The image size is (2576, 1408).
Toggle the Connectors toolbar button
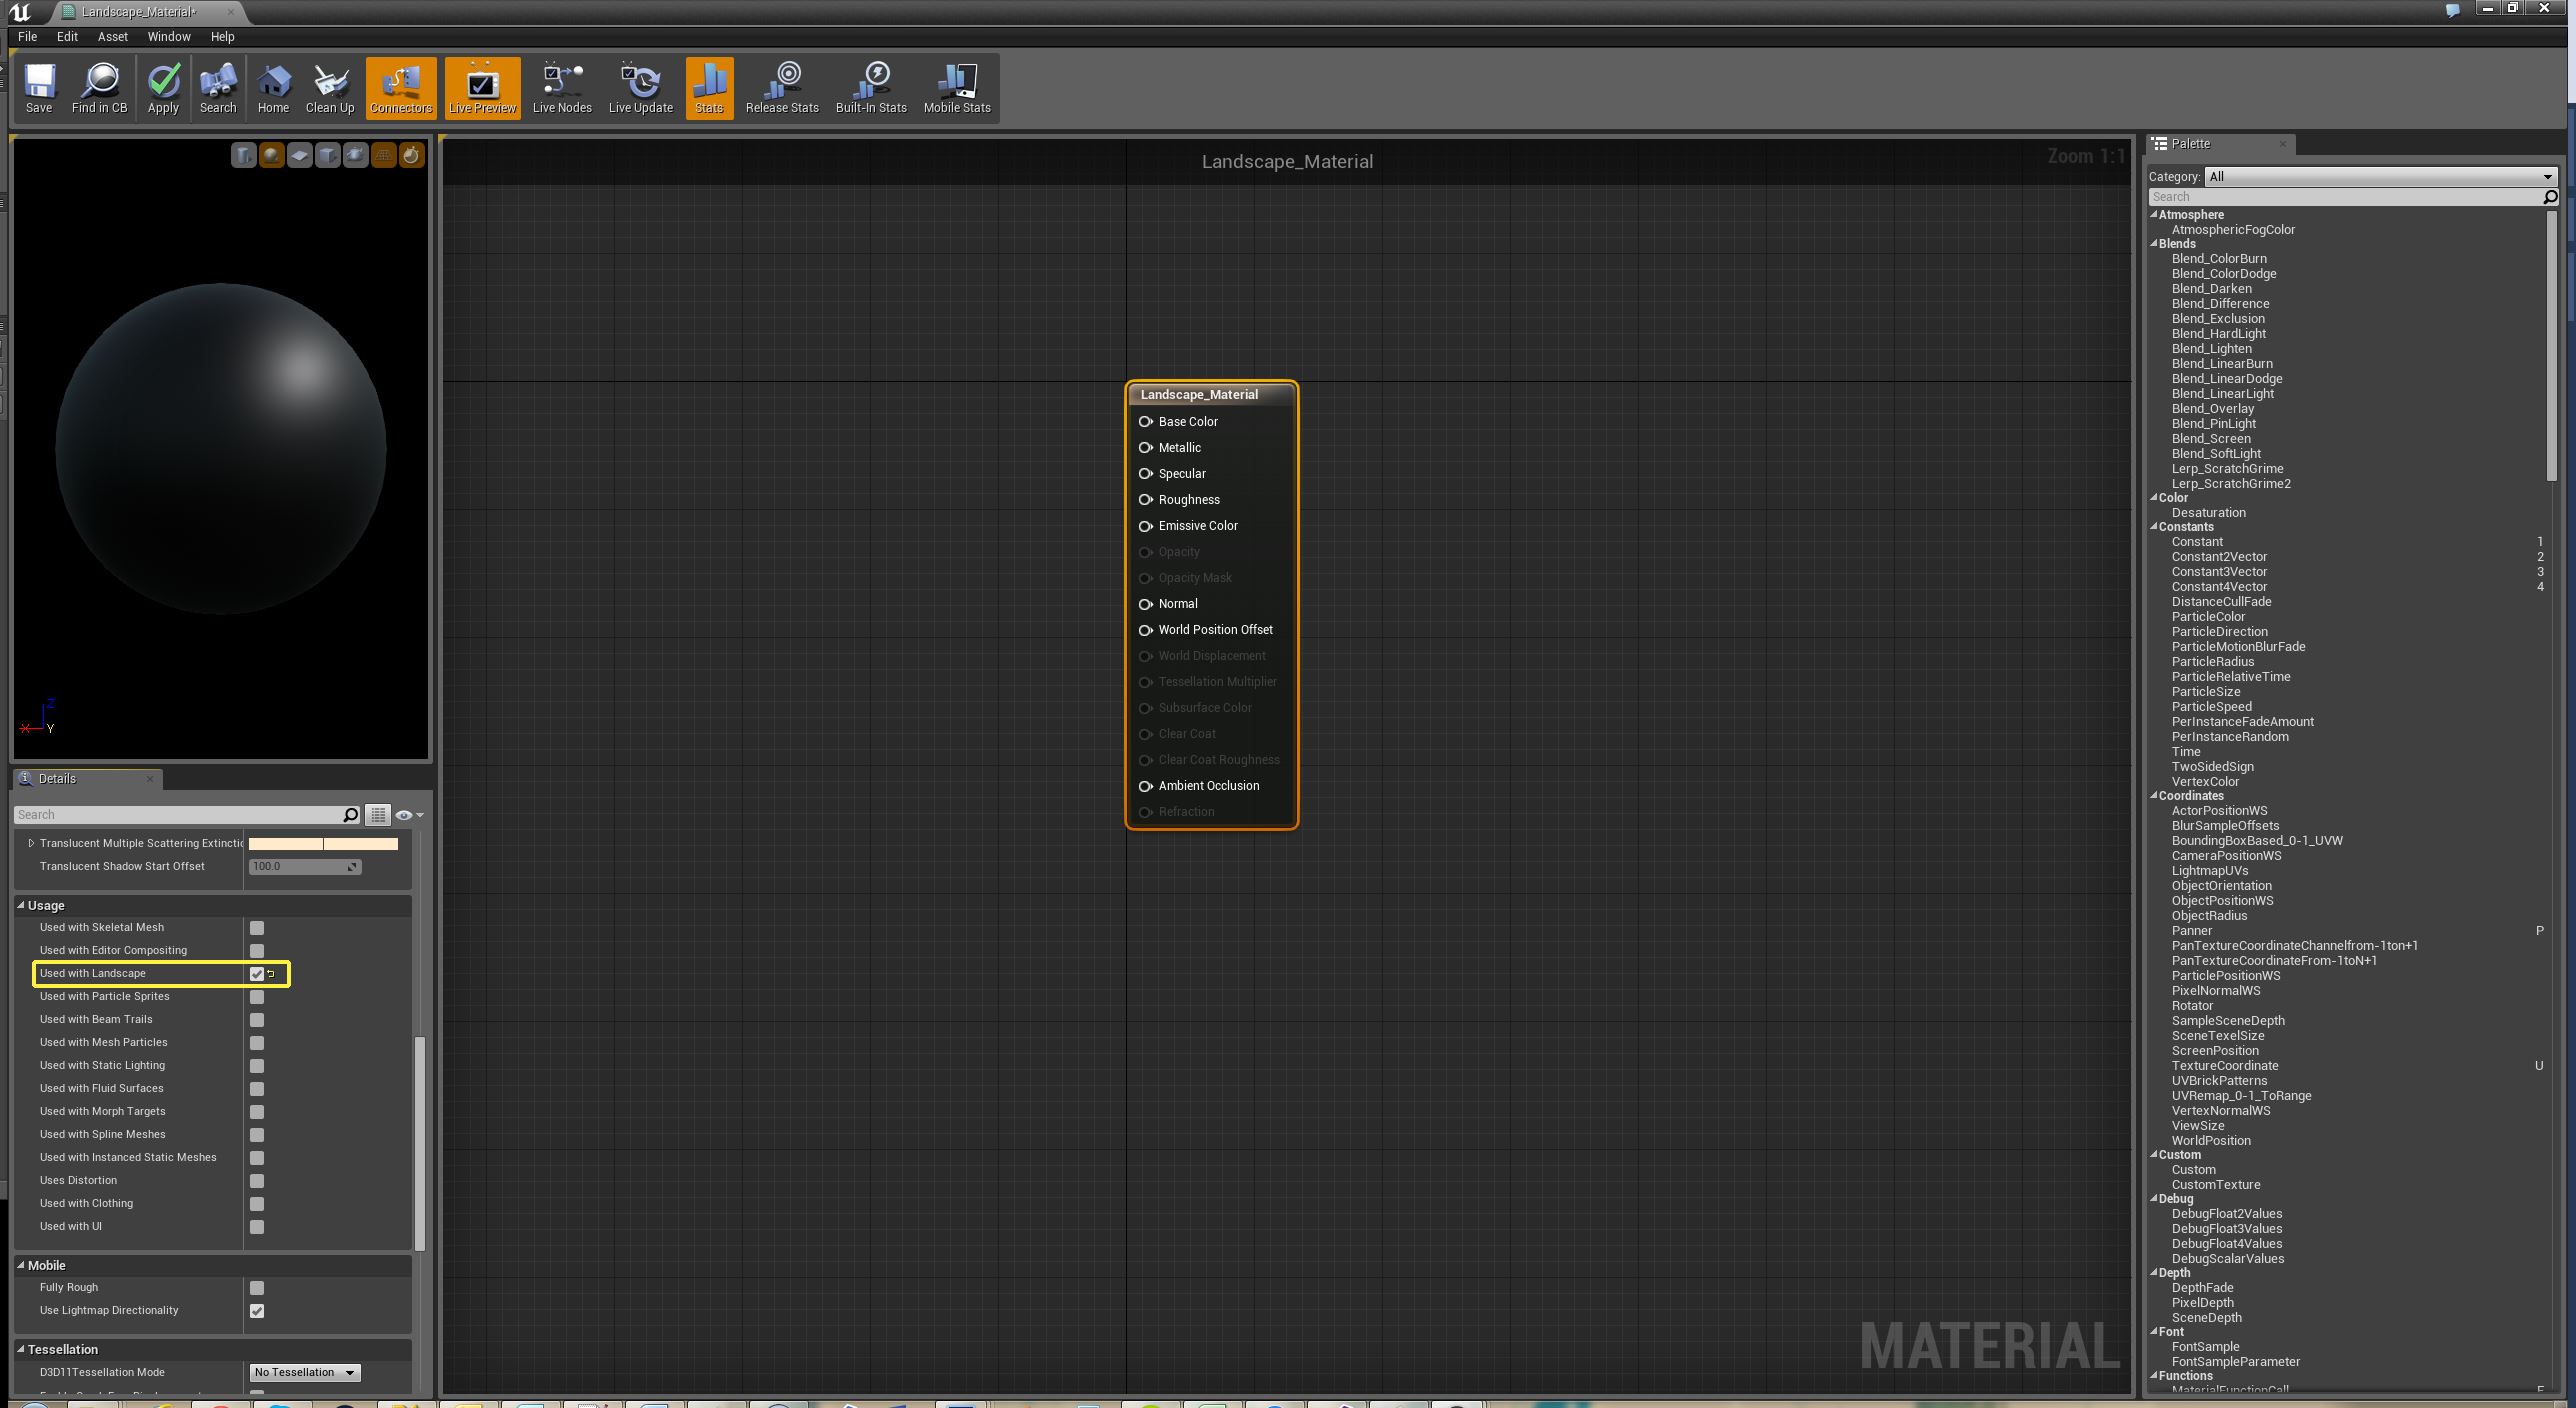coord(401,87)
